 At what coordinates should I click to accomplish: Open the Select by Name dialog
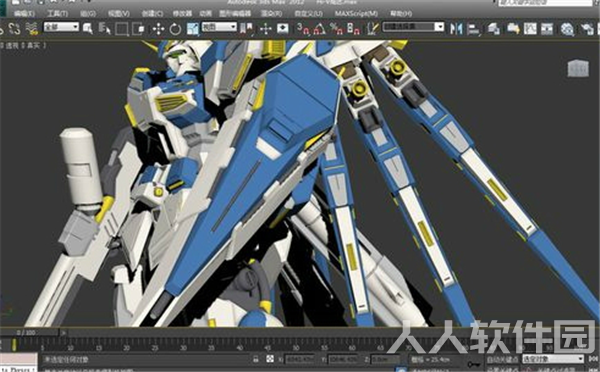pos(104,29)
